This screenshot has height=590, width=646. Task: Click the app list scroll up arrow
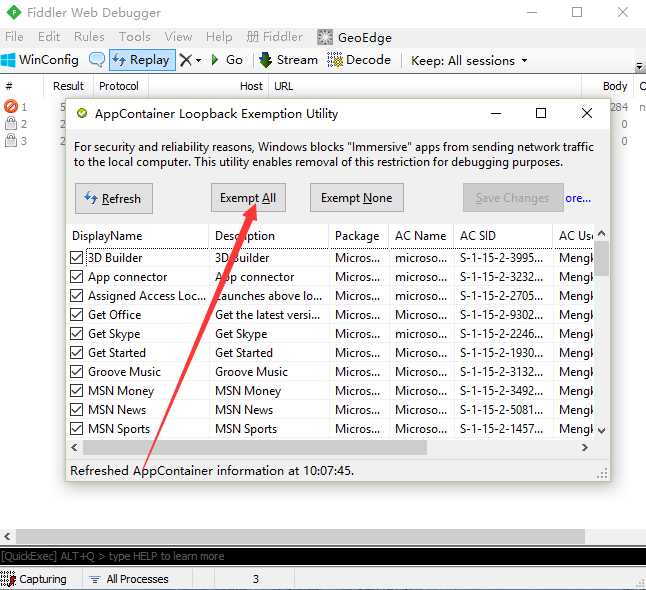pos(601,234)
